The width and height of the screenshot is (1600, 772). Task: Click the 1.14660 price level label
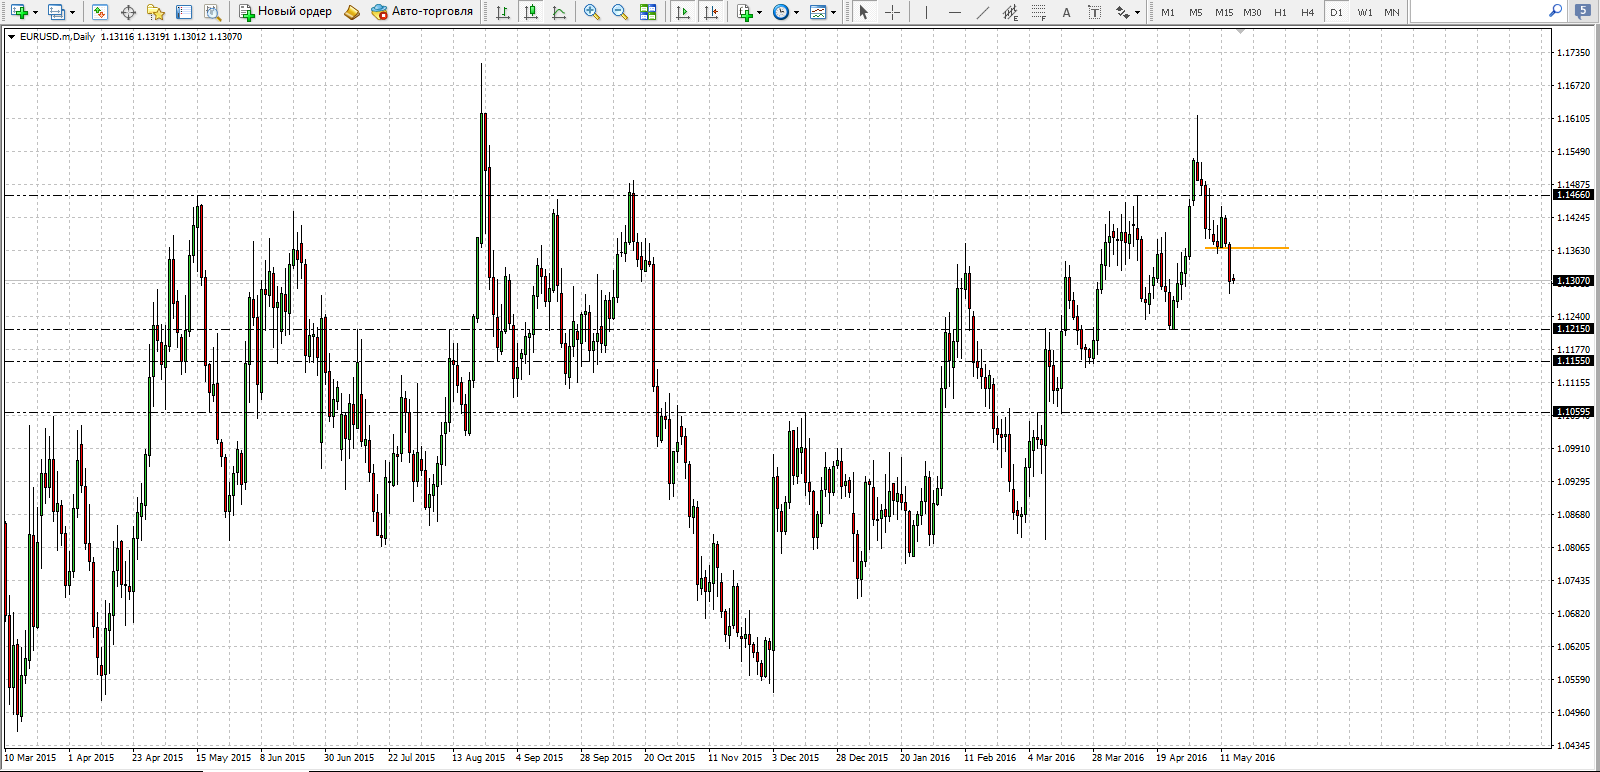(1573, 195)
